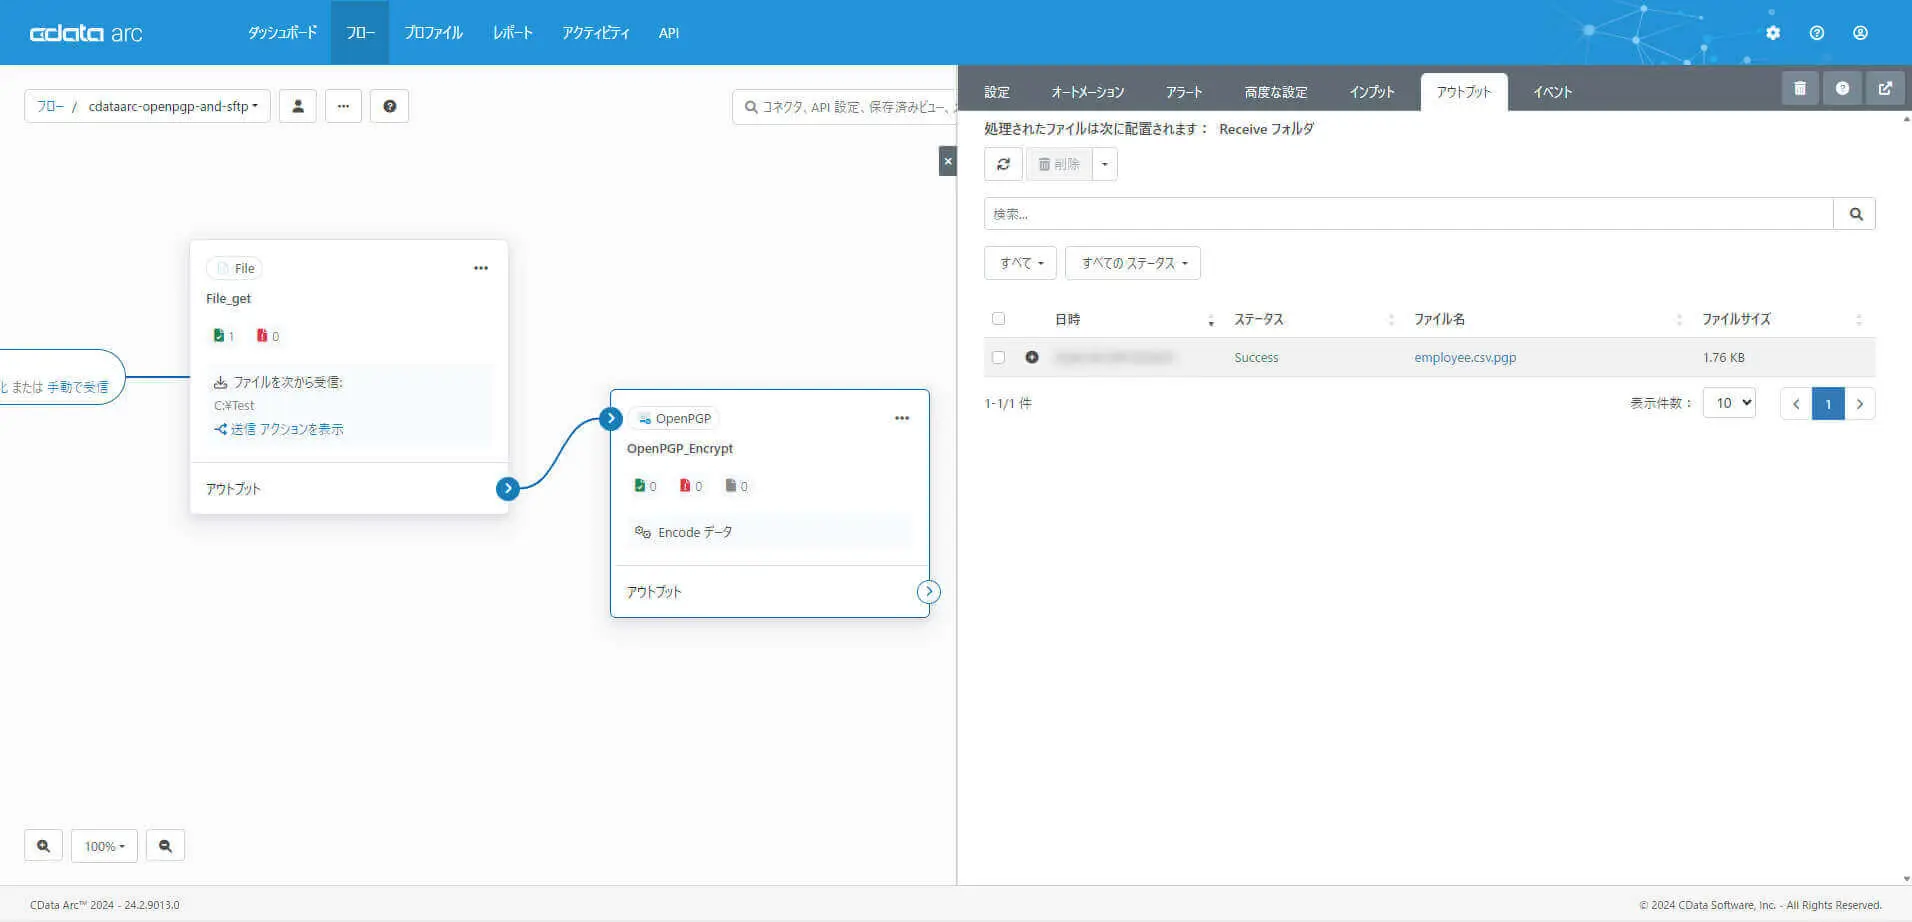The image size is (1912, 922).
Task: Open OpenPGP_Encrypt connector options menu
Action: (x=902, y=418)
